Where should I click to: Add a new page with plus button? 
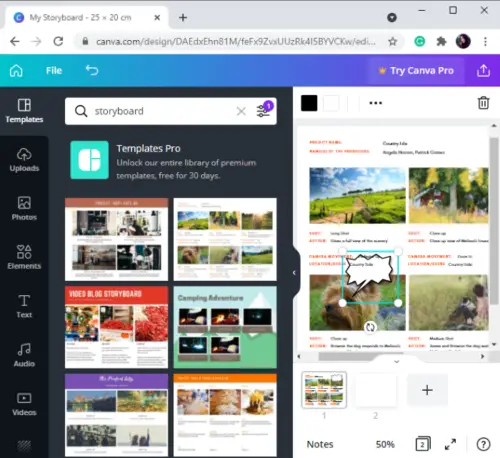(427, 390)
